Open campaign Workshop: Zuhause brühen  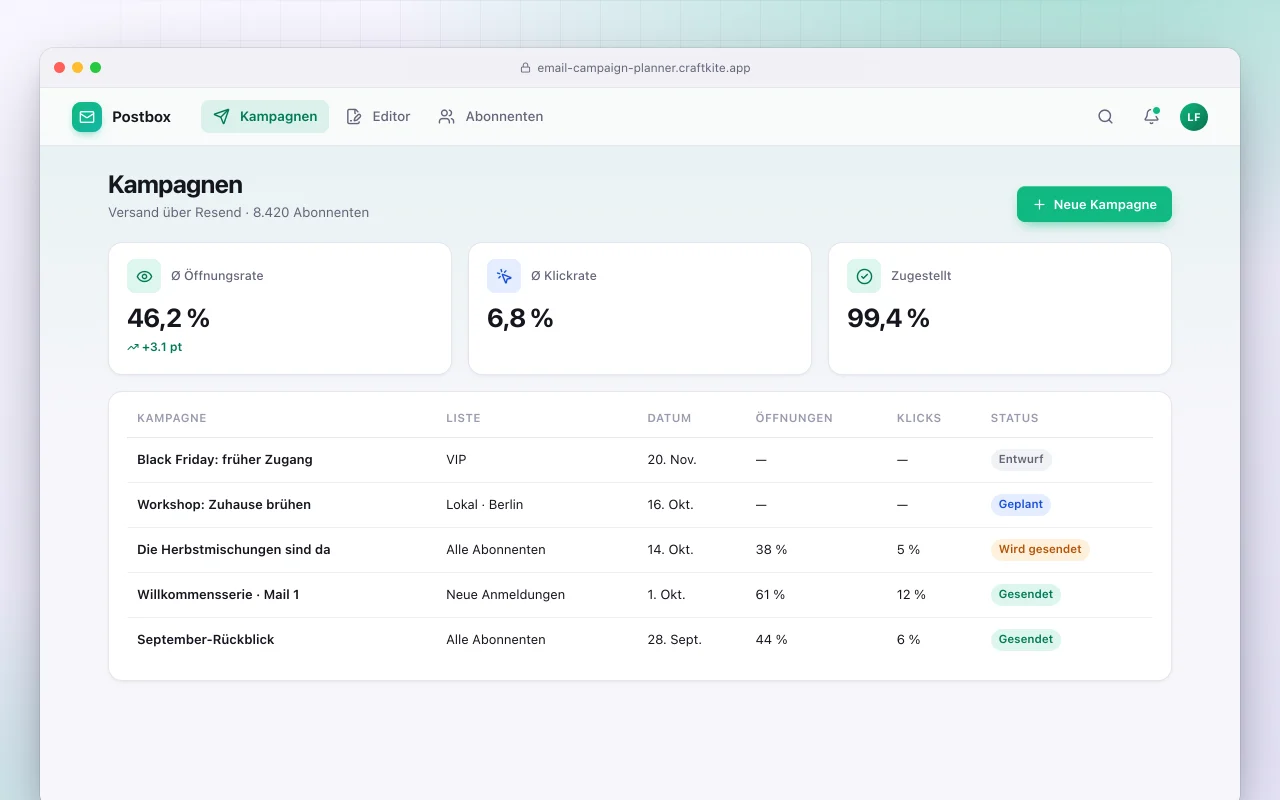tap(224, 505)
